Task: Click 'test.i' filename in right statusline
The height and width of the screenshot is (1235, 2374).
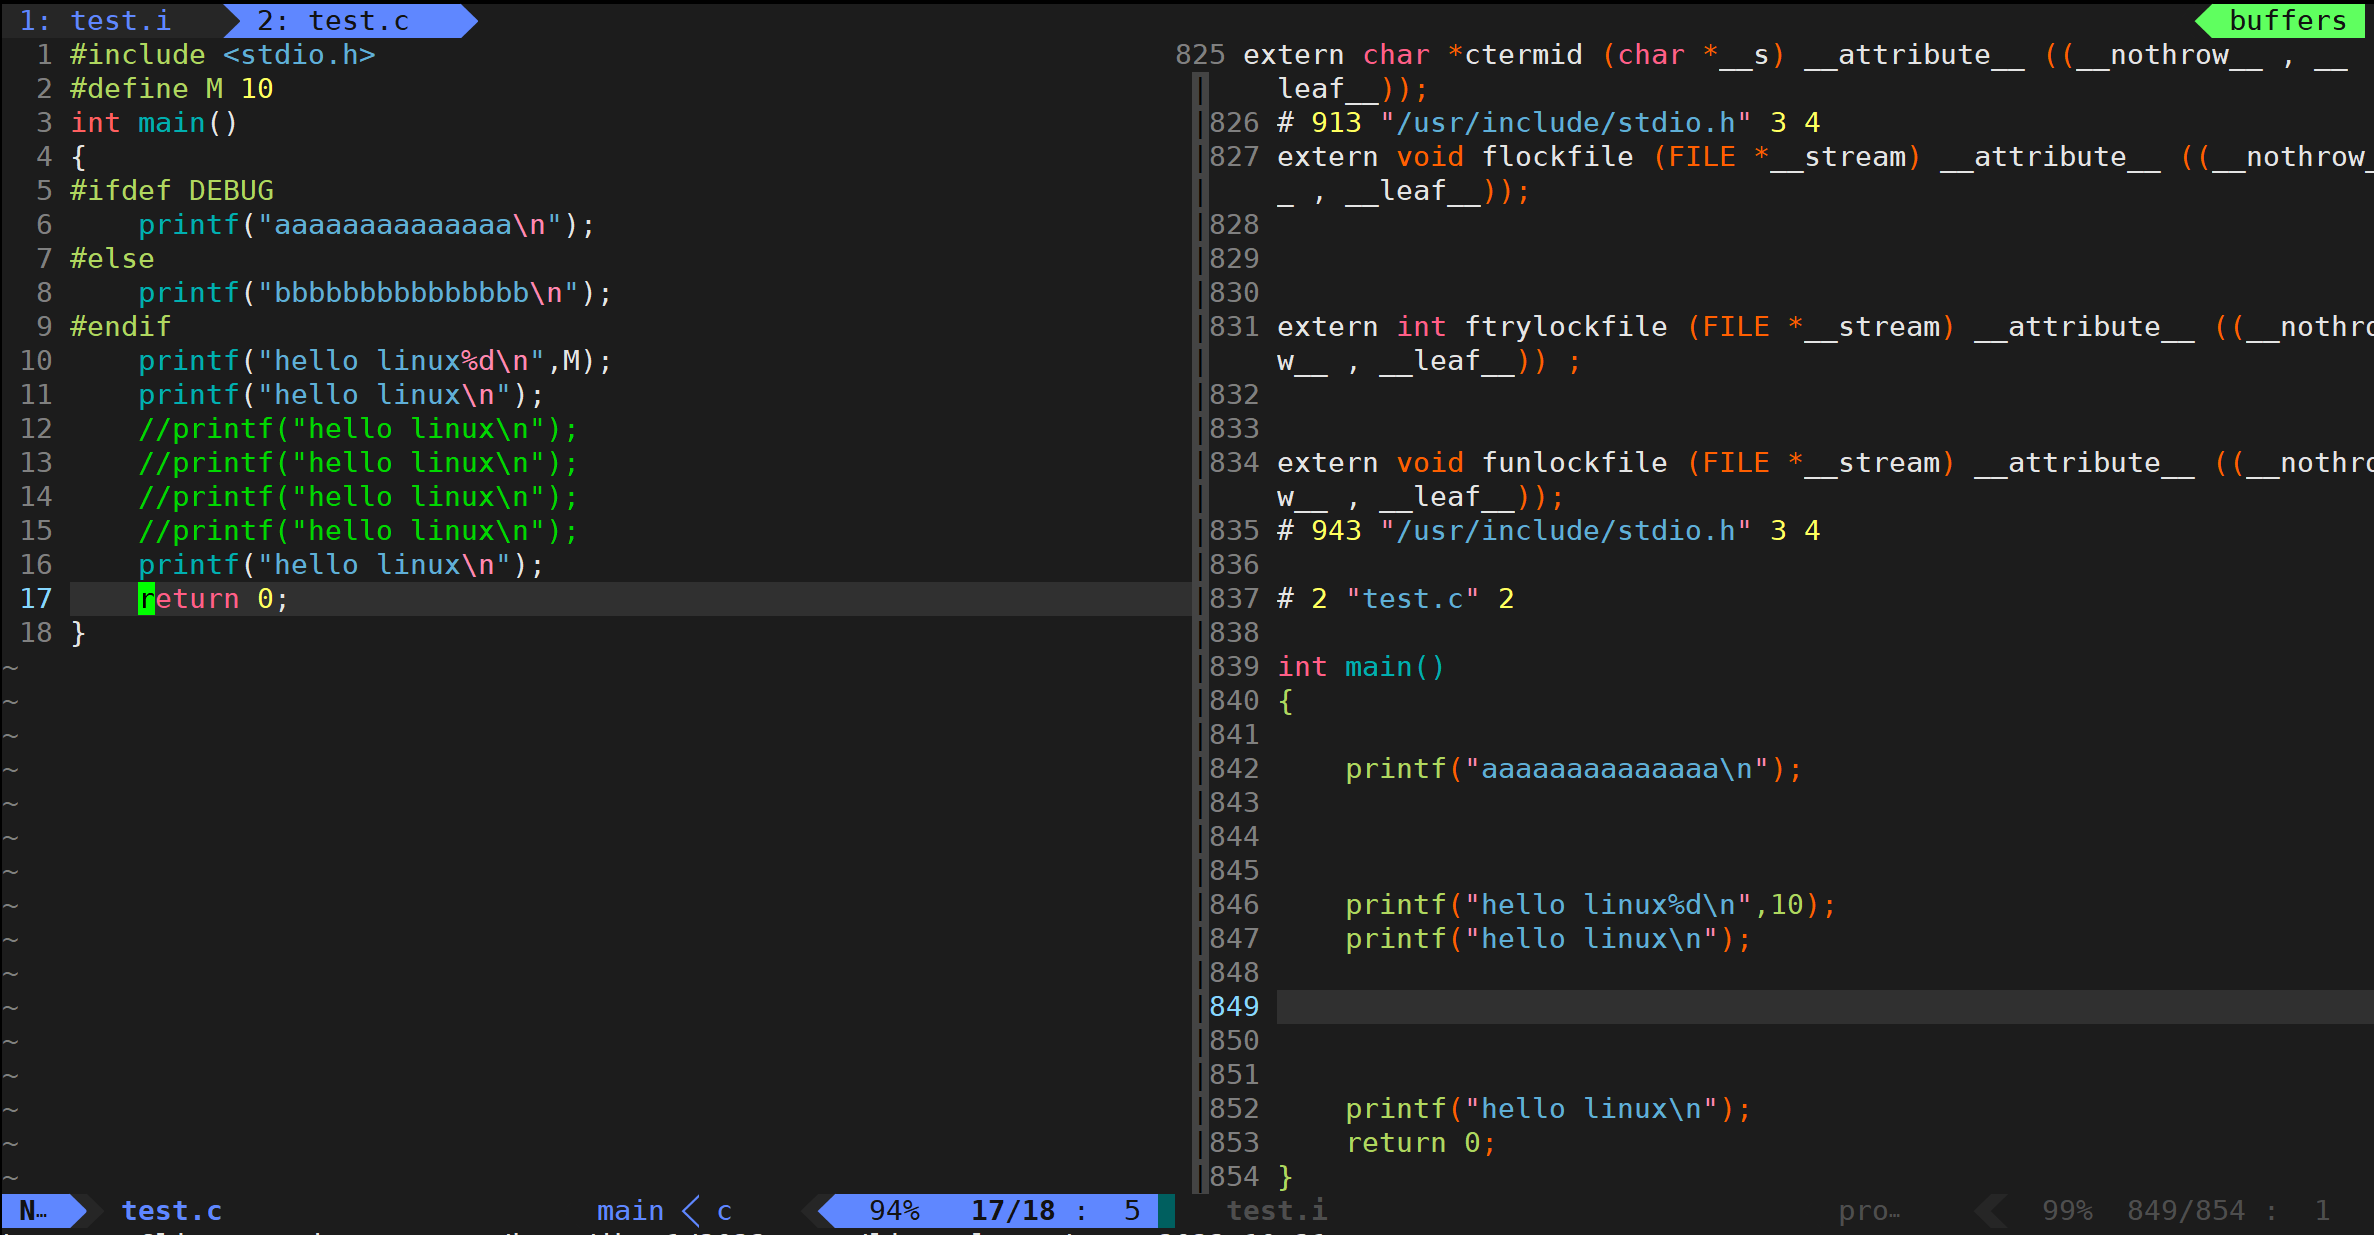Action: tap(1276, 1211)
